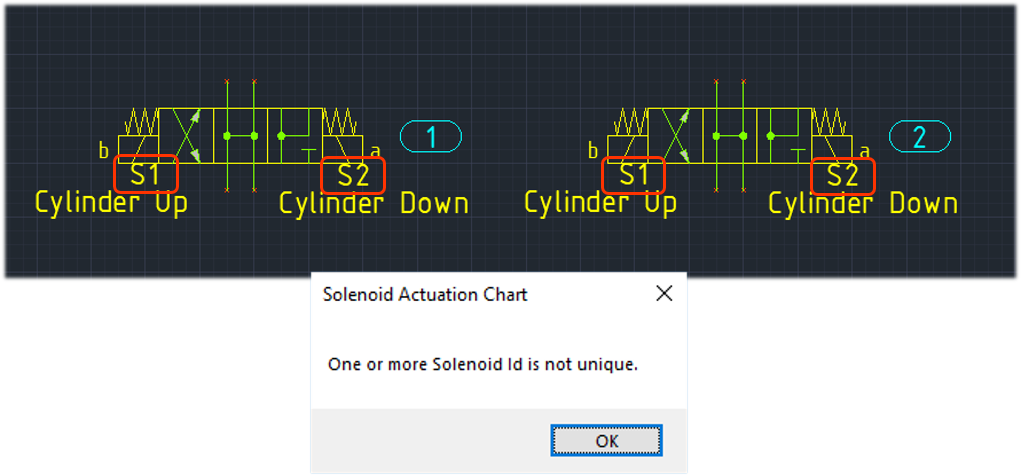Image resolution: width=1021 pixels, height=475 pixels.
Task: Select the Cylinder Down text under valve 2
Action: 863,203
